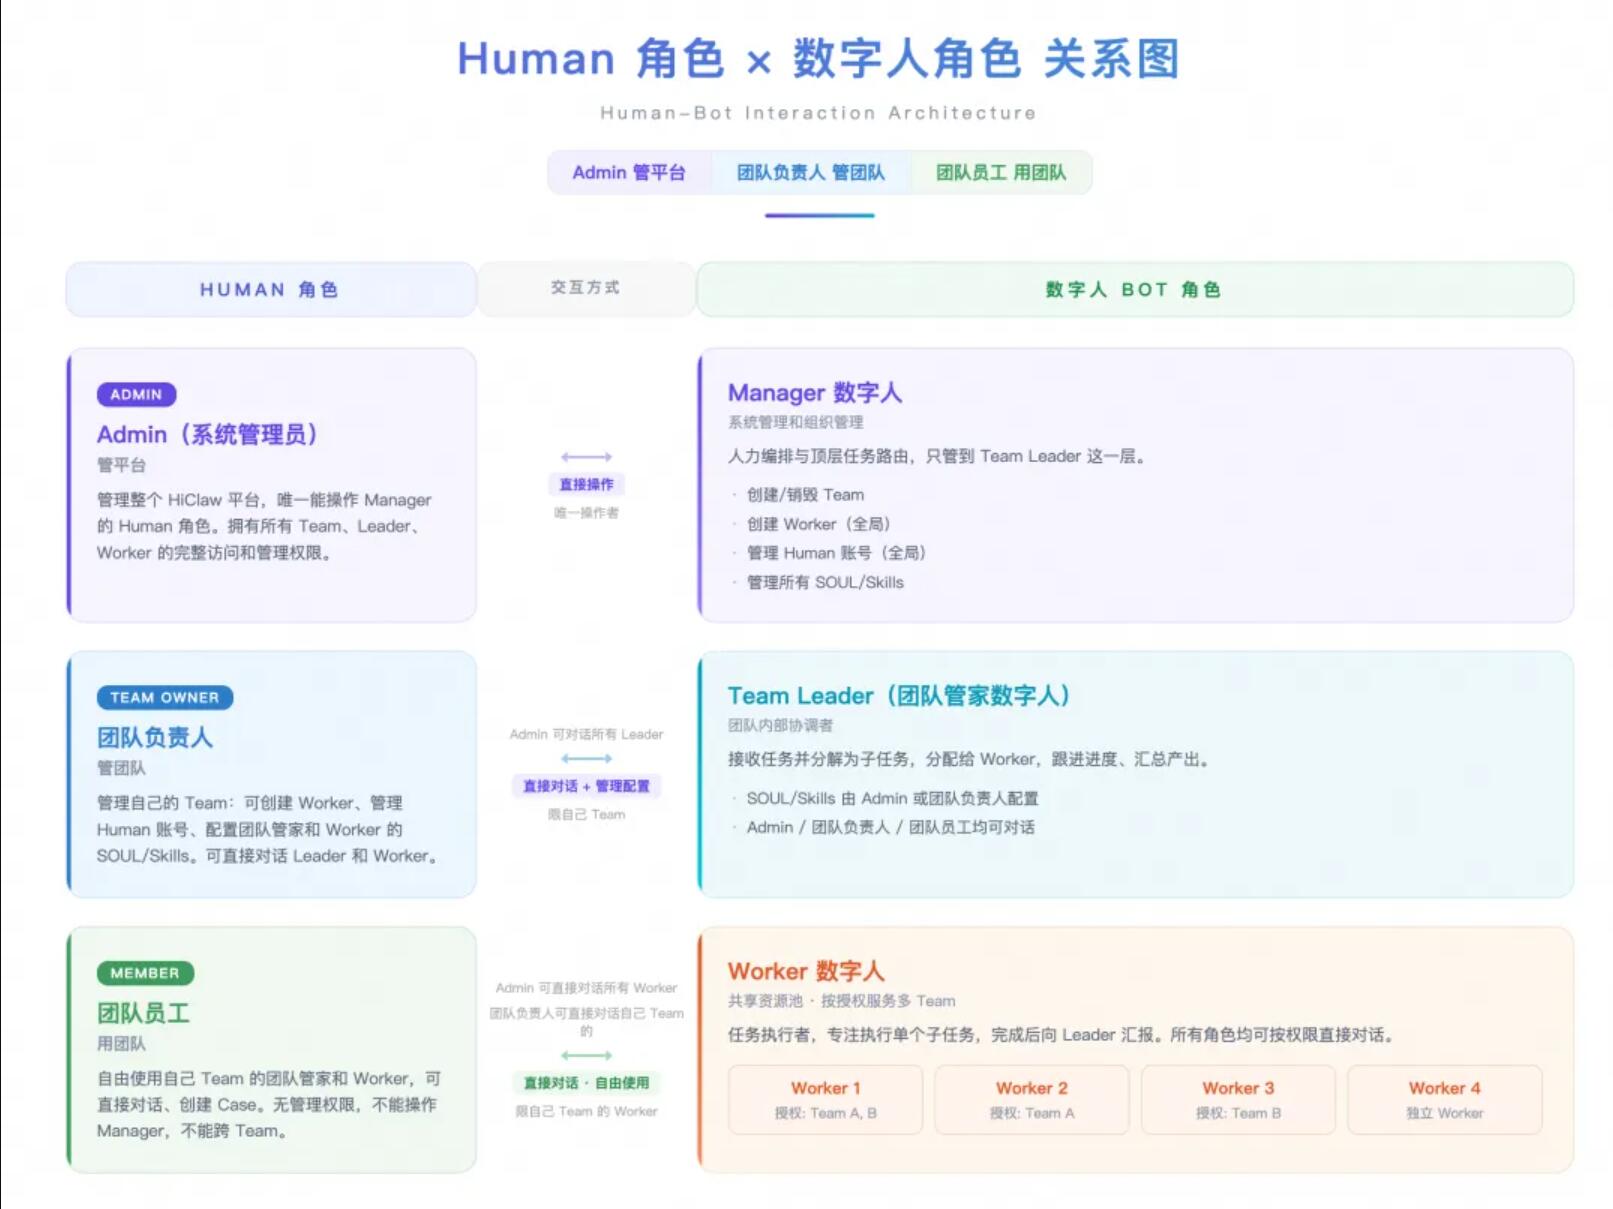Viewport: 1613px width, 1209px height.
Task: Click the 'Human-Bot Interaction Architecture' subtitle
Action: point(818,113)
